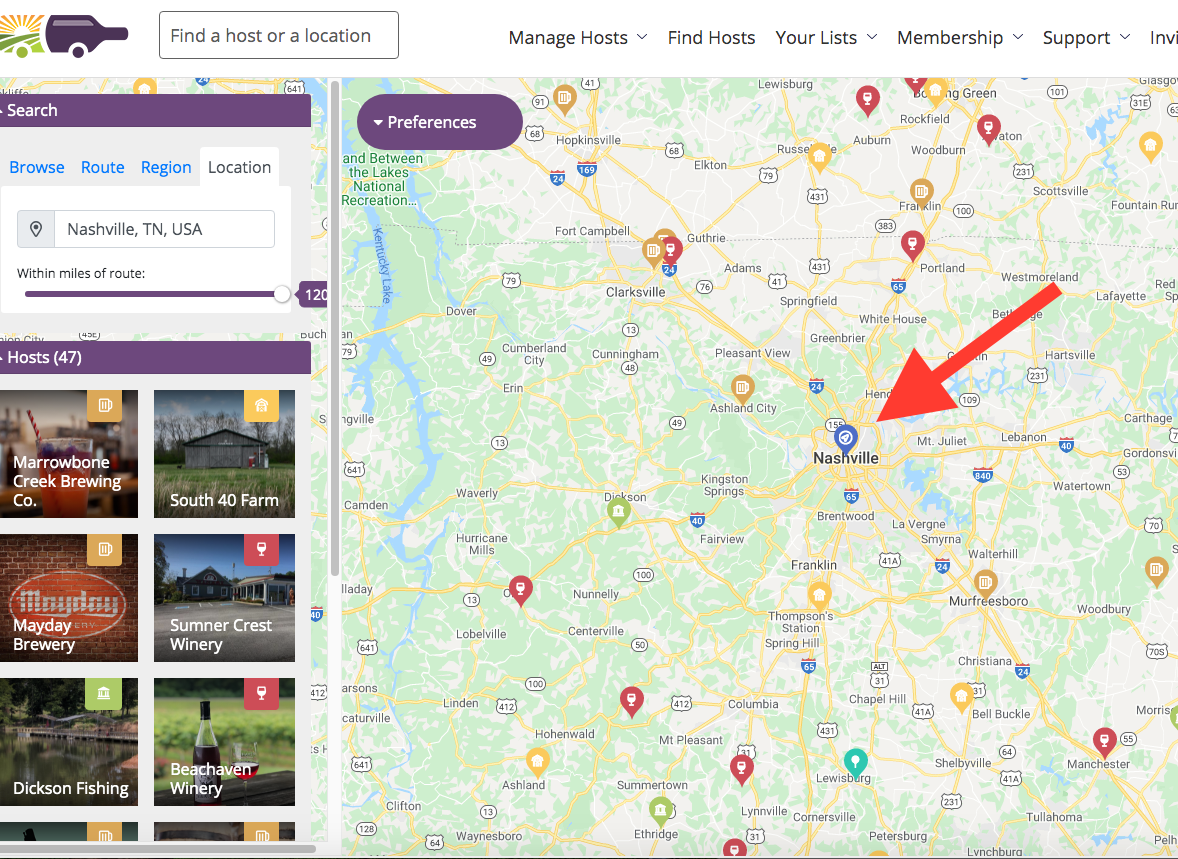Select the red winery marker at Manchester
Image resolution: width=1178 pixels, height=859 pixels.
pyautogui.click(x=1104, y=742)
